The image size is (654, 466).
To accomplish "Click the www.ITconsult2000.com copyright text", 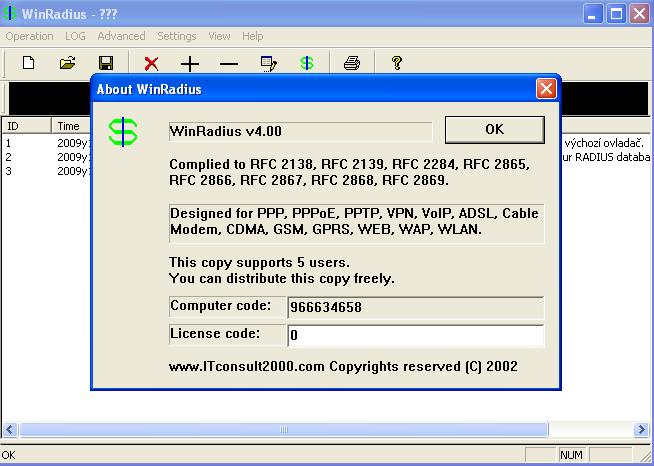I will point(343,366).
